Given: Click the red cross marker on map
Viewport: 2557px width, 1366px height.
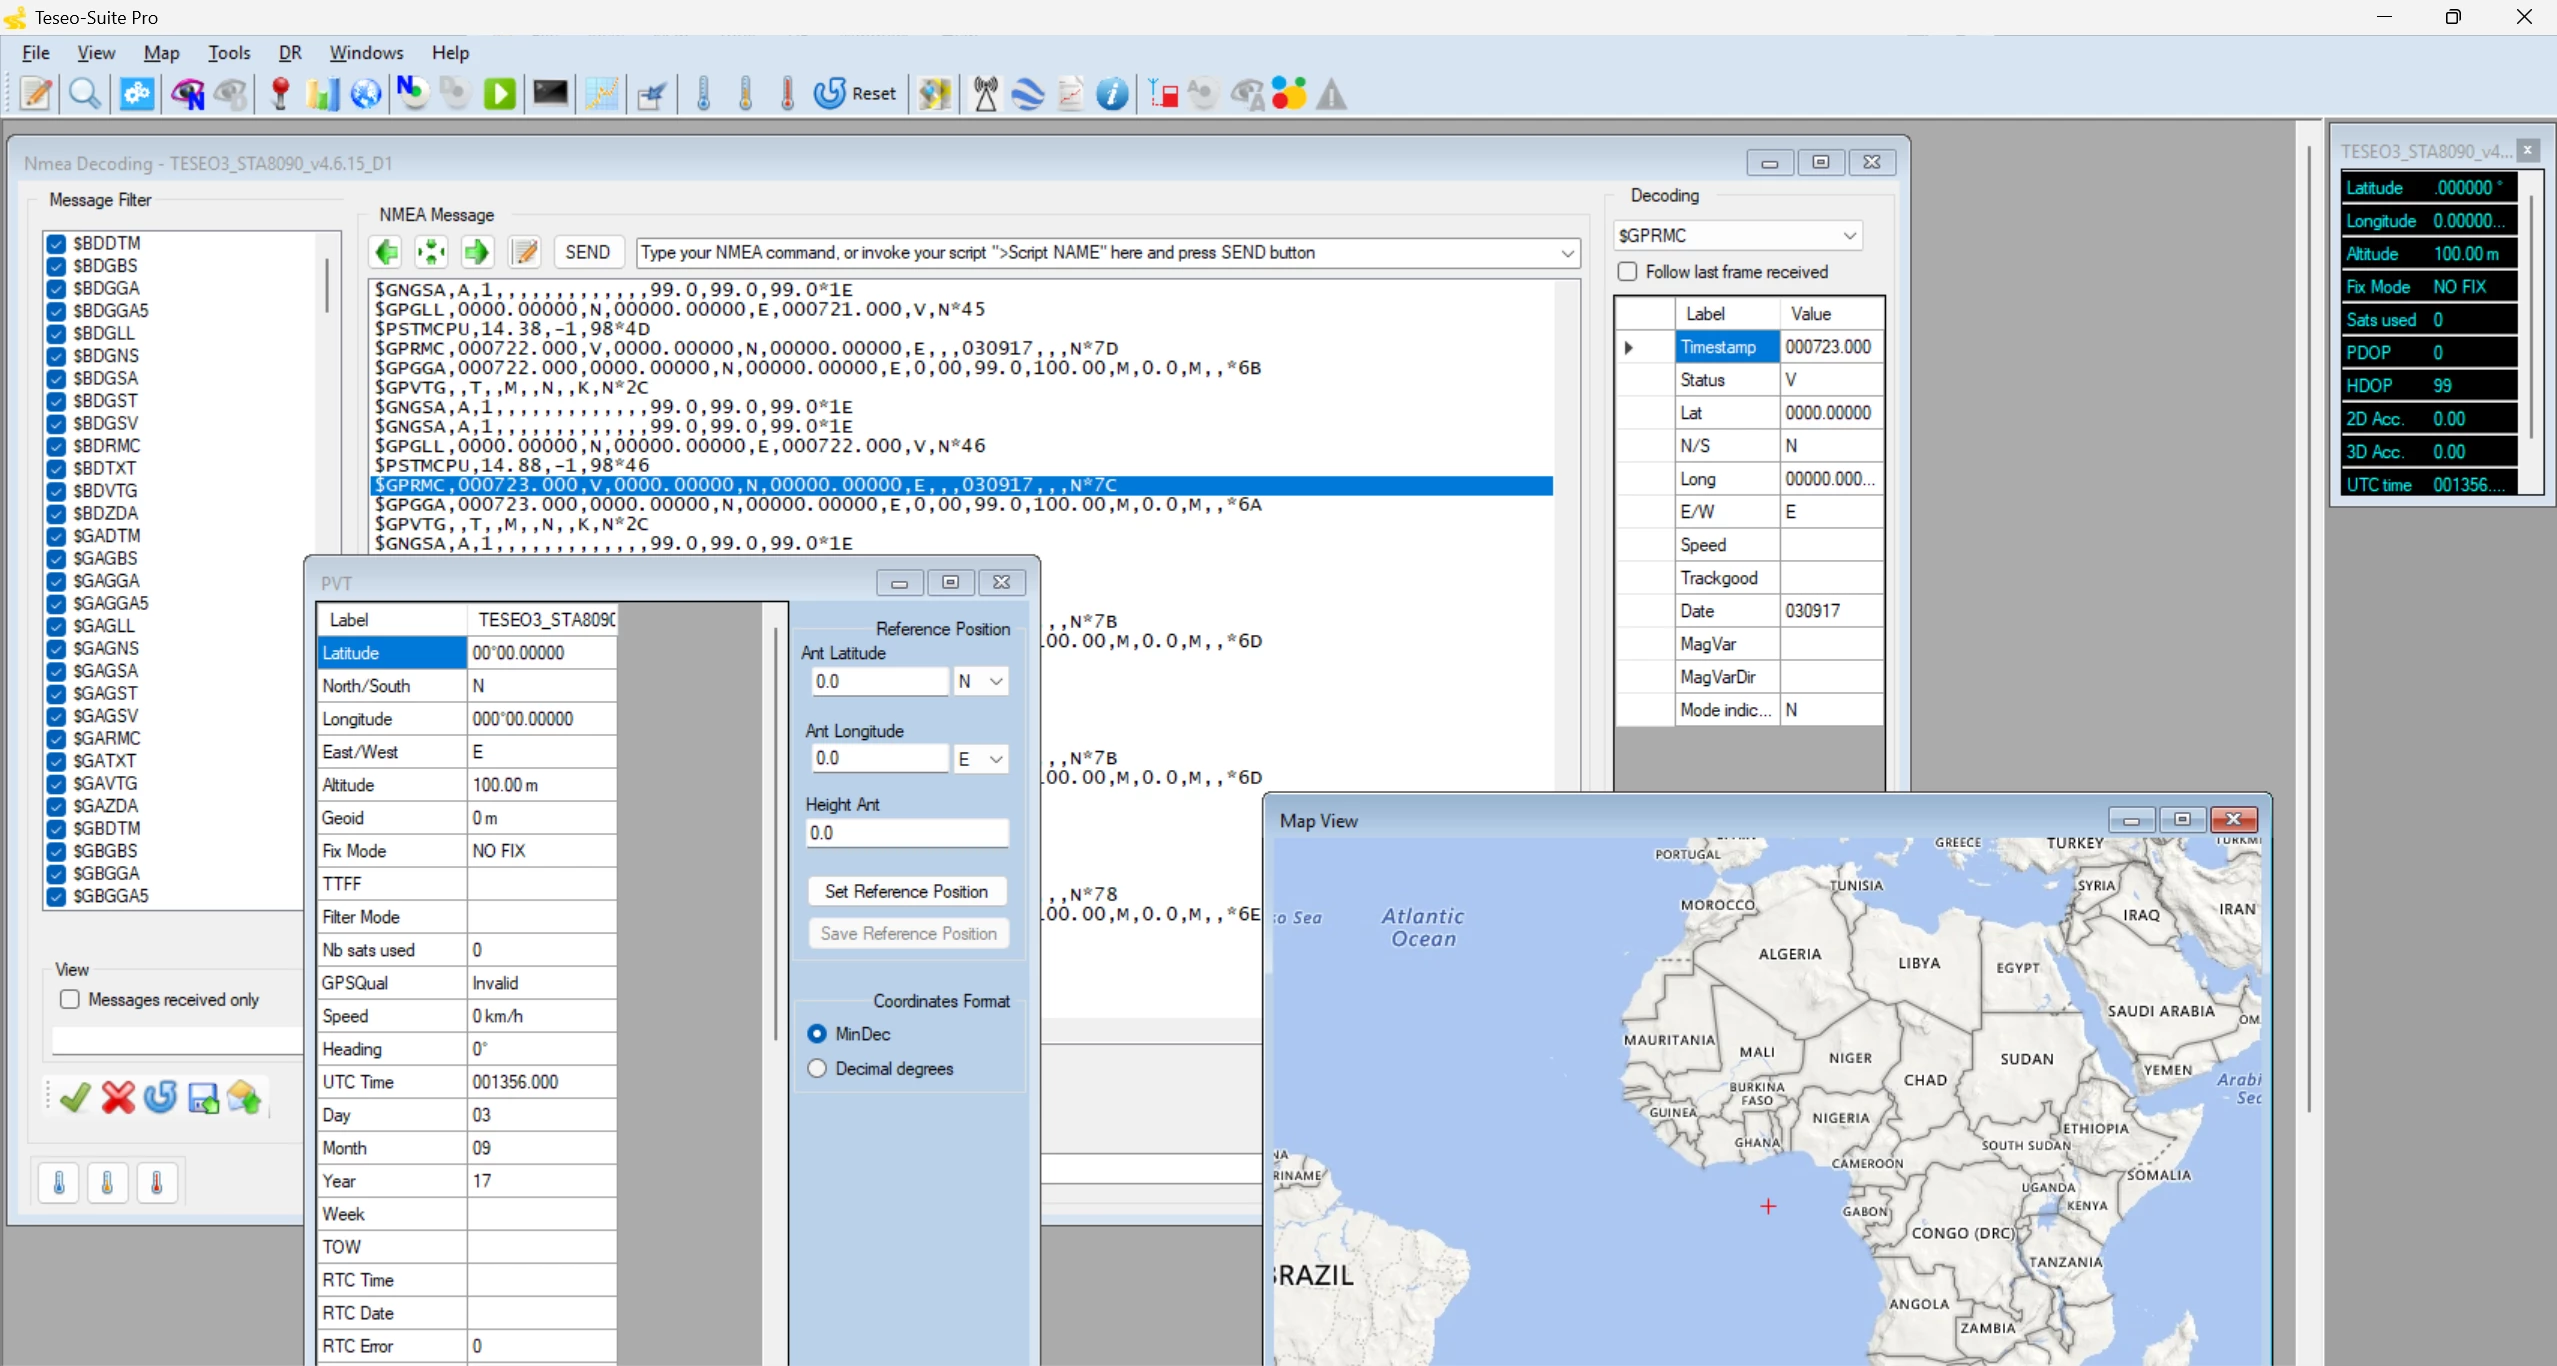Looking at the screenshot, I should (x=1768, y=1207).
